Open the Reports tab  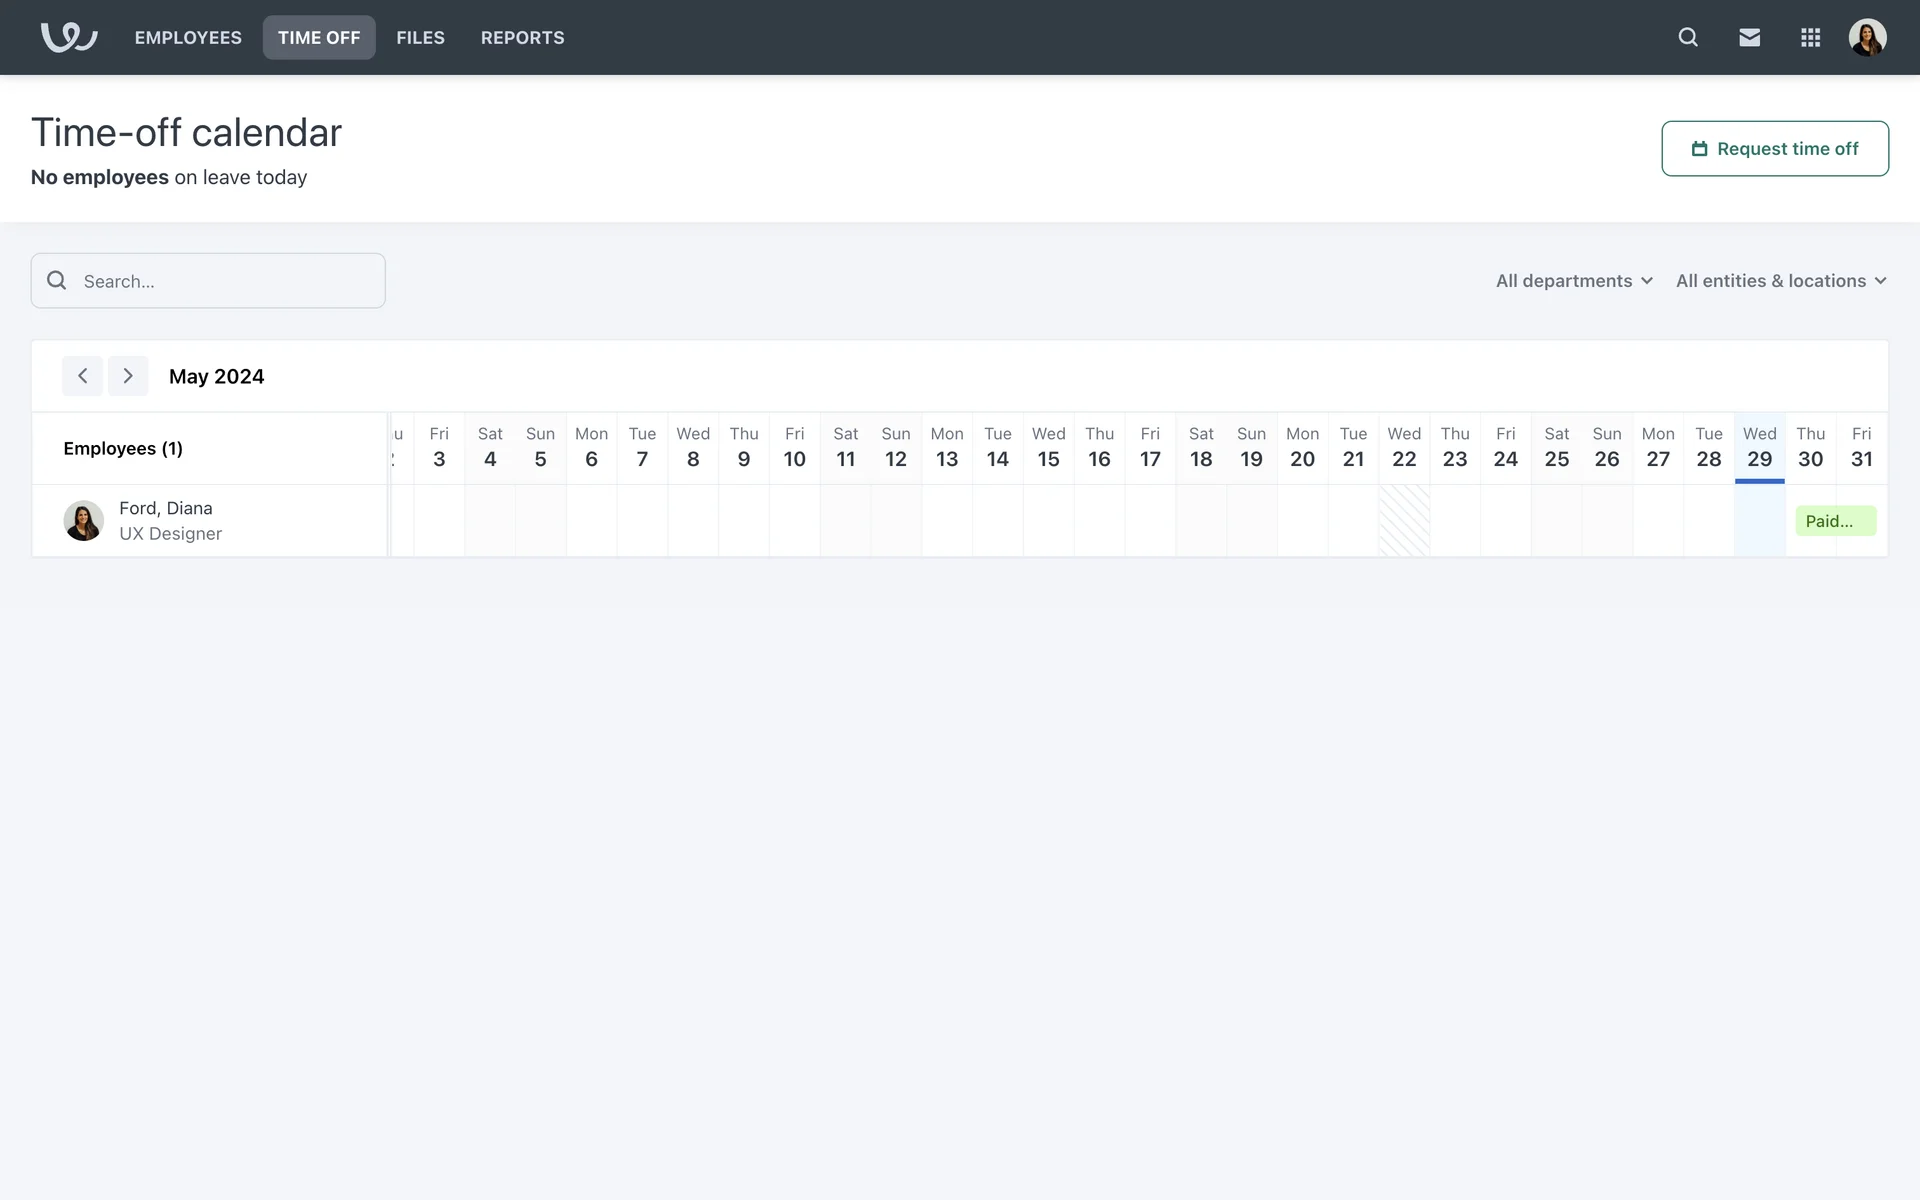click(522, 37)
